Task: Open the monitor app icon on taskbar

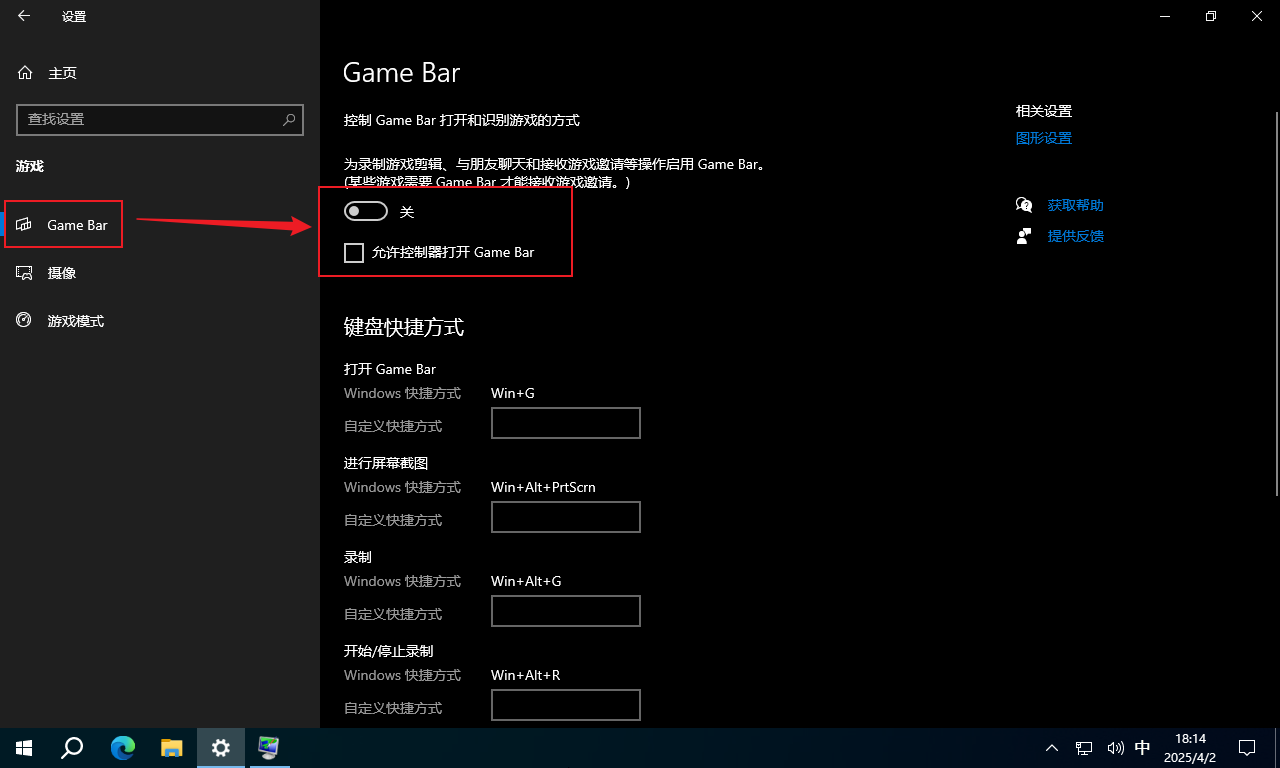Action: (x=269, y=747)
